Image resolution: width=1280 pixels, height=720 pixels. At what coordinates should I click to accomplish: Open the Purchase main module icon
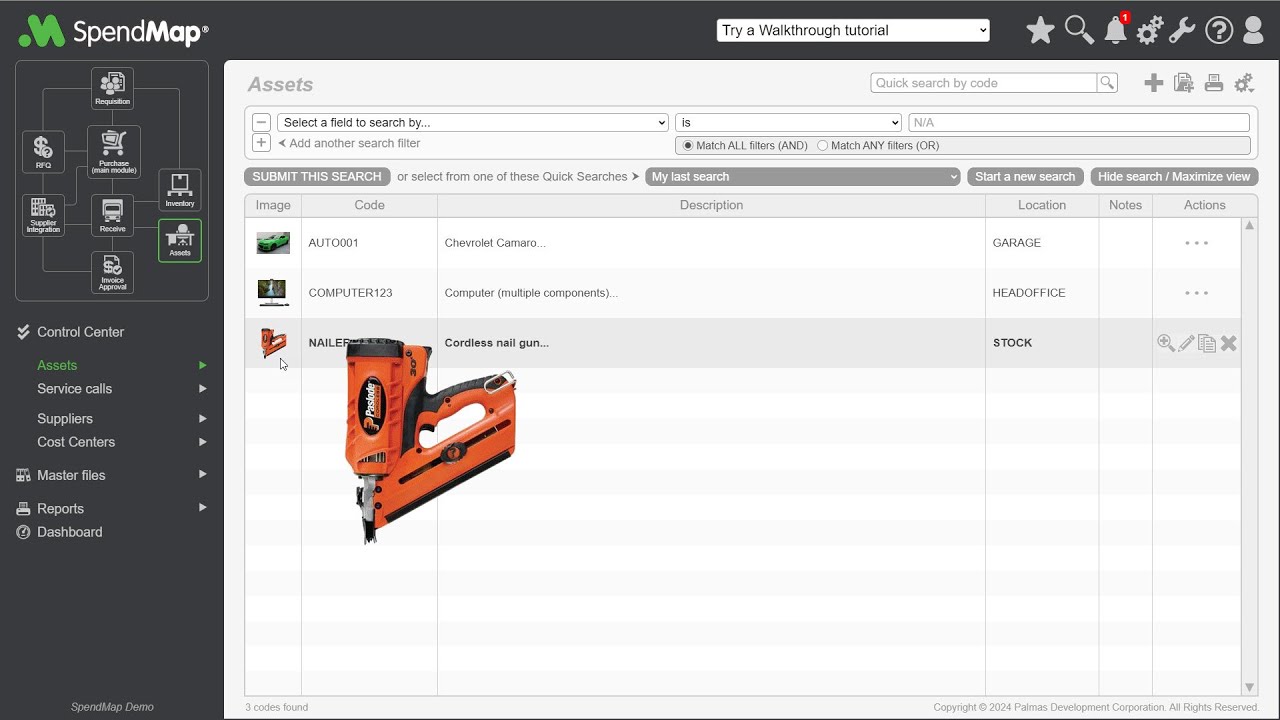[114, 152]
